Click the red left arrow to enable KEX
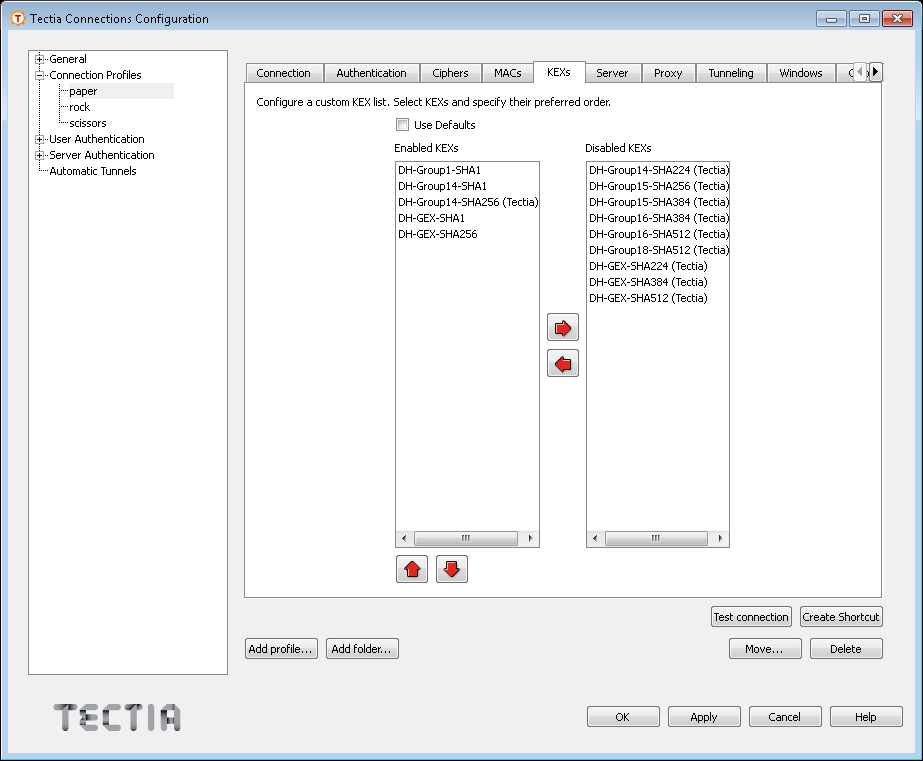Viewport: 923px width, 761px height. tap(563, 364)
